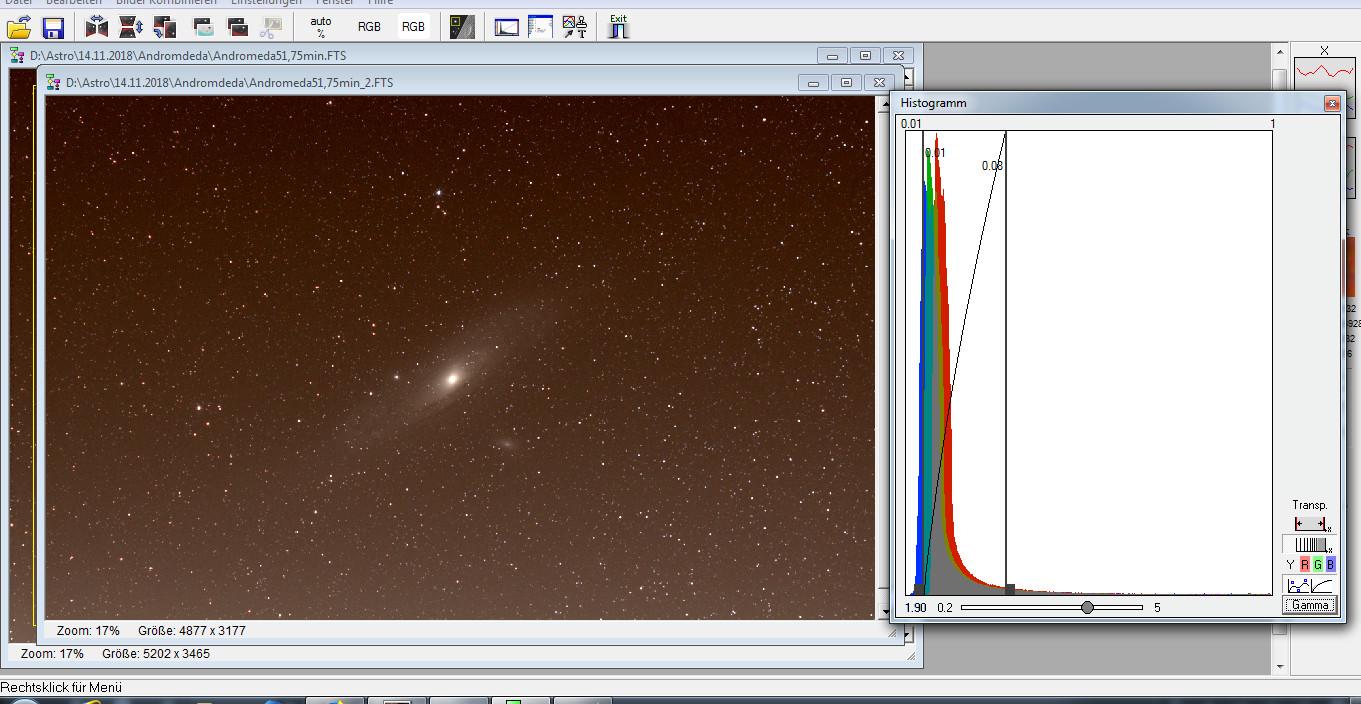This screenshot has width=1361, height=704.
Task: Click the first RGB toolbar button
Action: [x=369, y=27]
